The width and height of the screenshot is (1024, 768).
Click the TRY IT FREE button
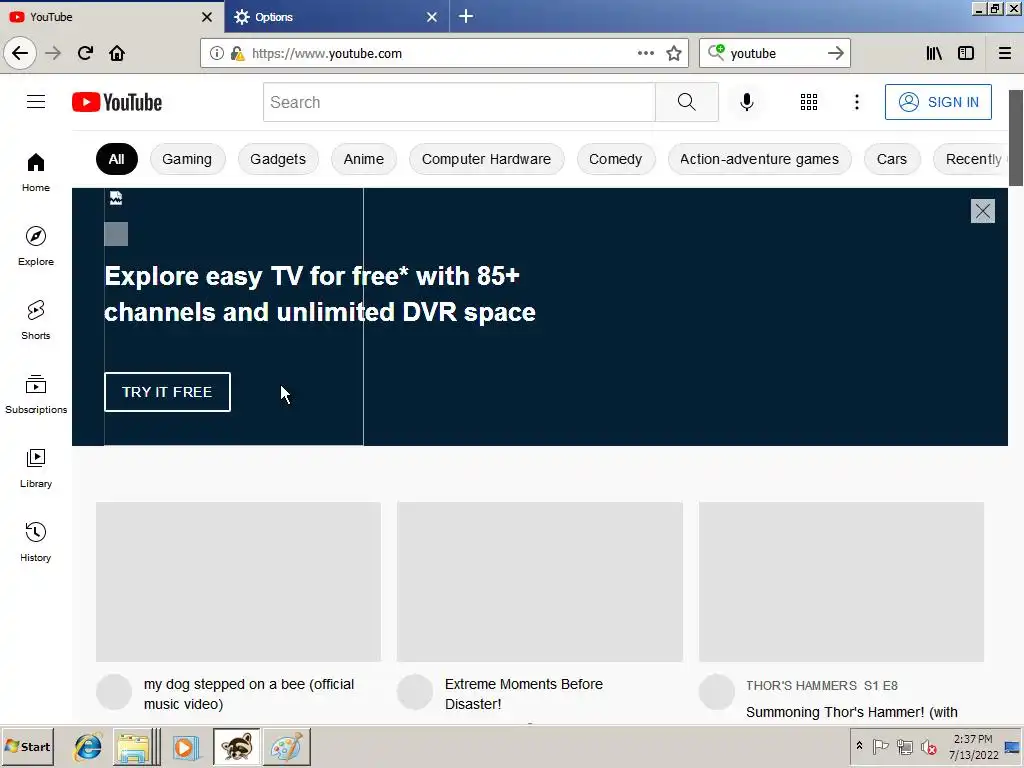pyautogui.click(x=167, y=392)
